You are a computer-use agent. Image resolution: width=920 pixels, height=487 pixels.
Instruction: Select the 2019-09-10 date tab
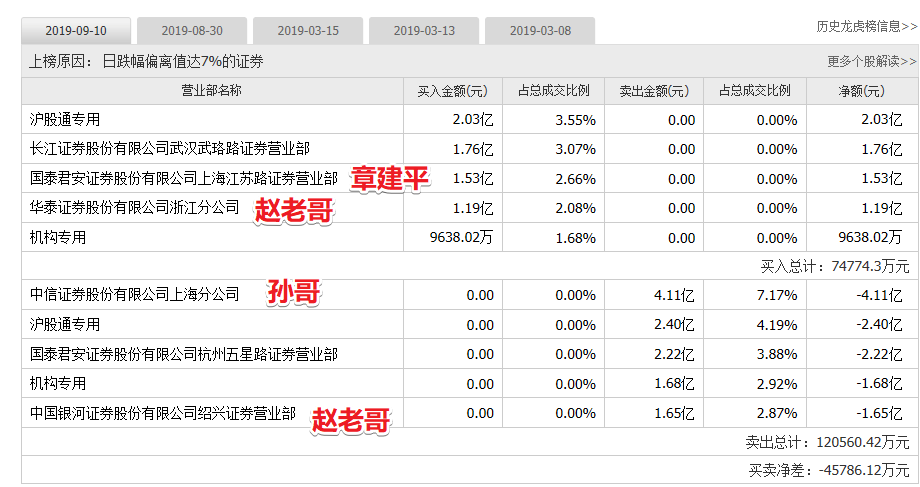pyautogui.click(x=76, y=31)
